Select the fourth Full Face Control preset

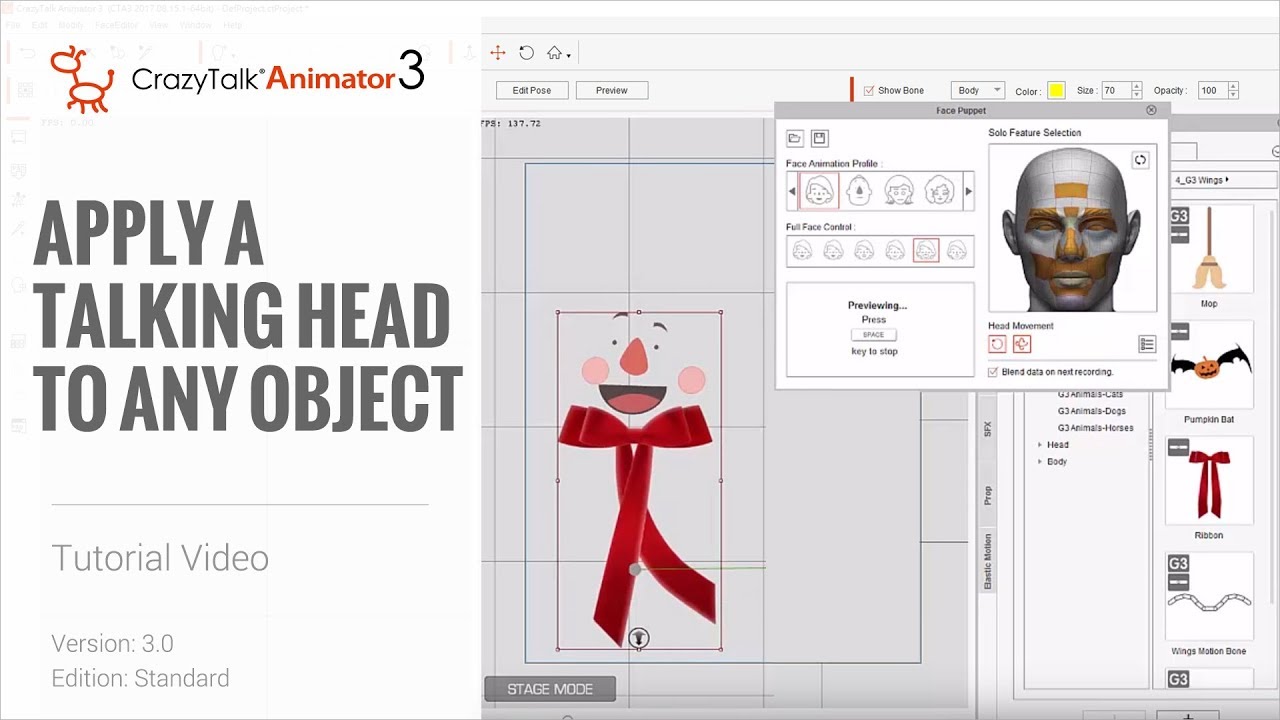pyautogui.click(x=895, y=251)
